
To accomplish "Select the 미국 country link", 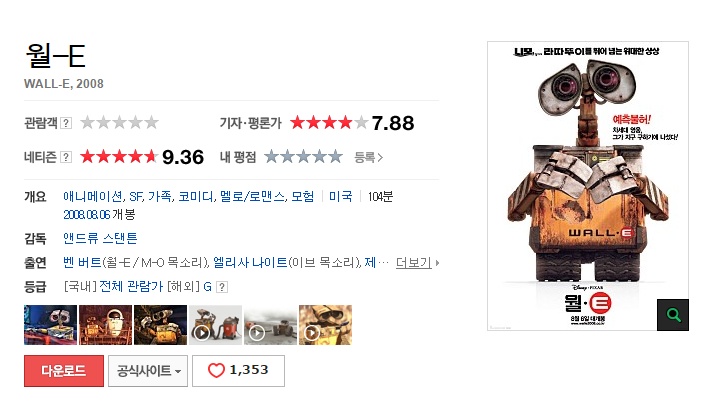I will tap(340, 196).
